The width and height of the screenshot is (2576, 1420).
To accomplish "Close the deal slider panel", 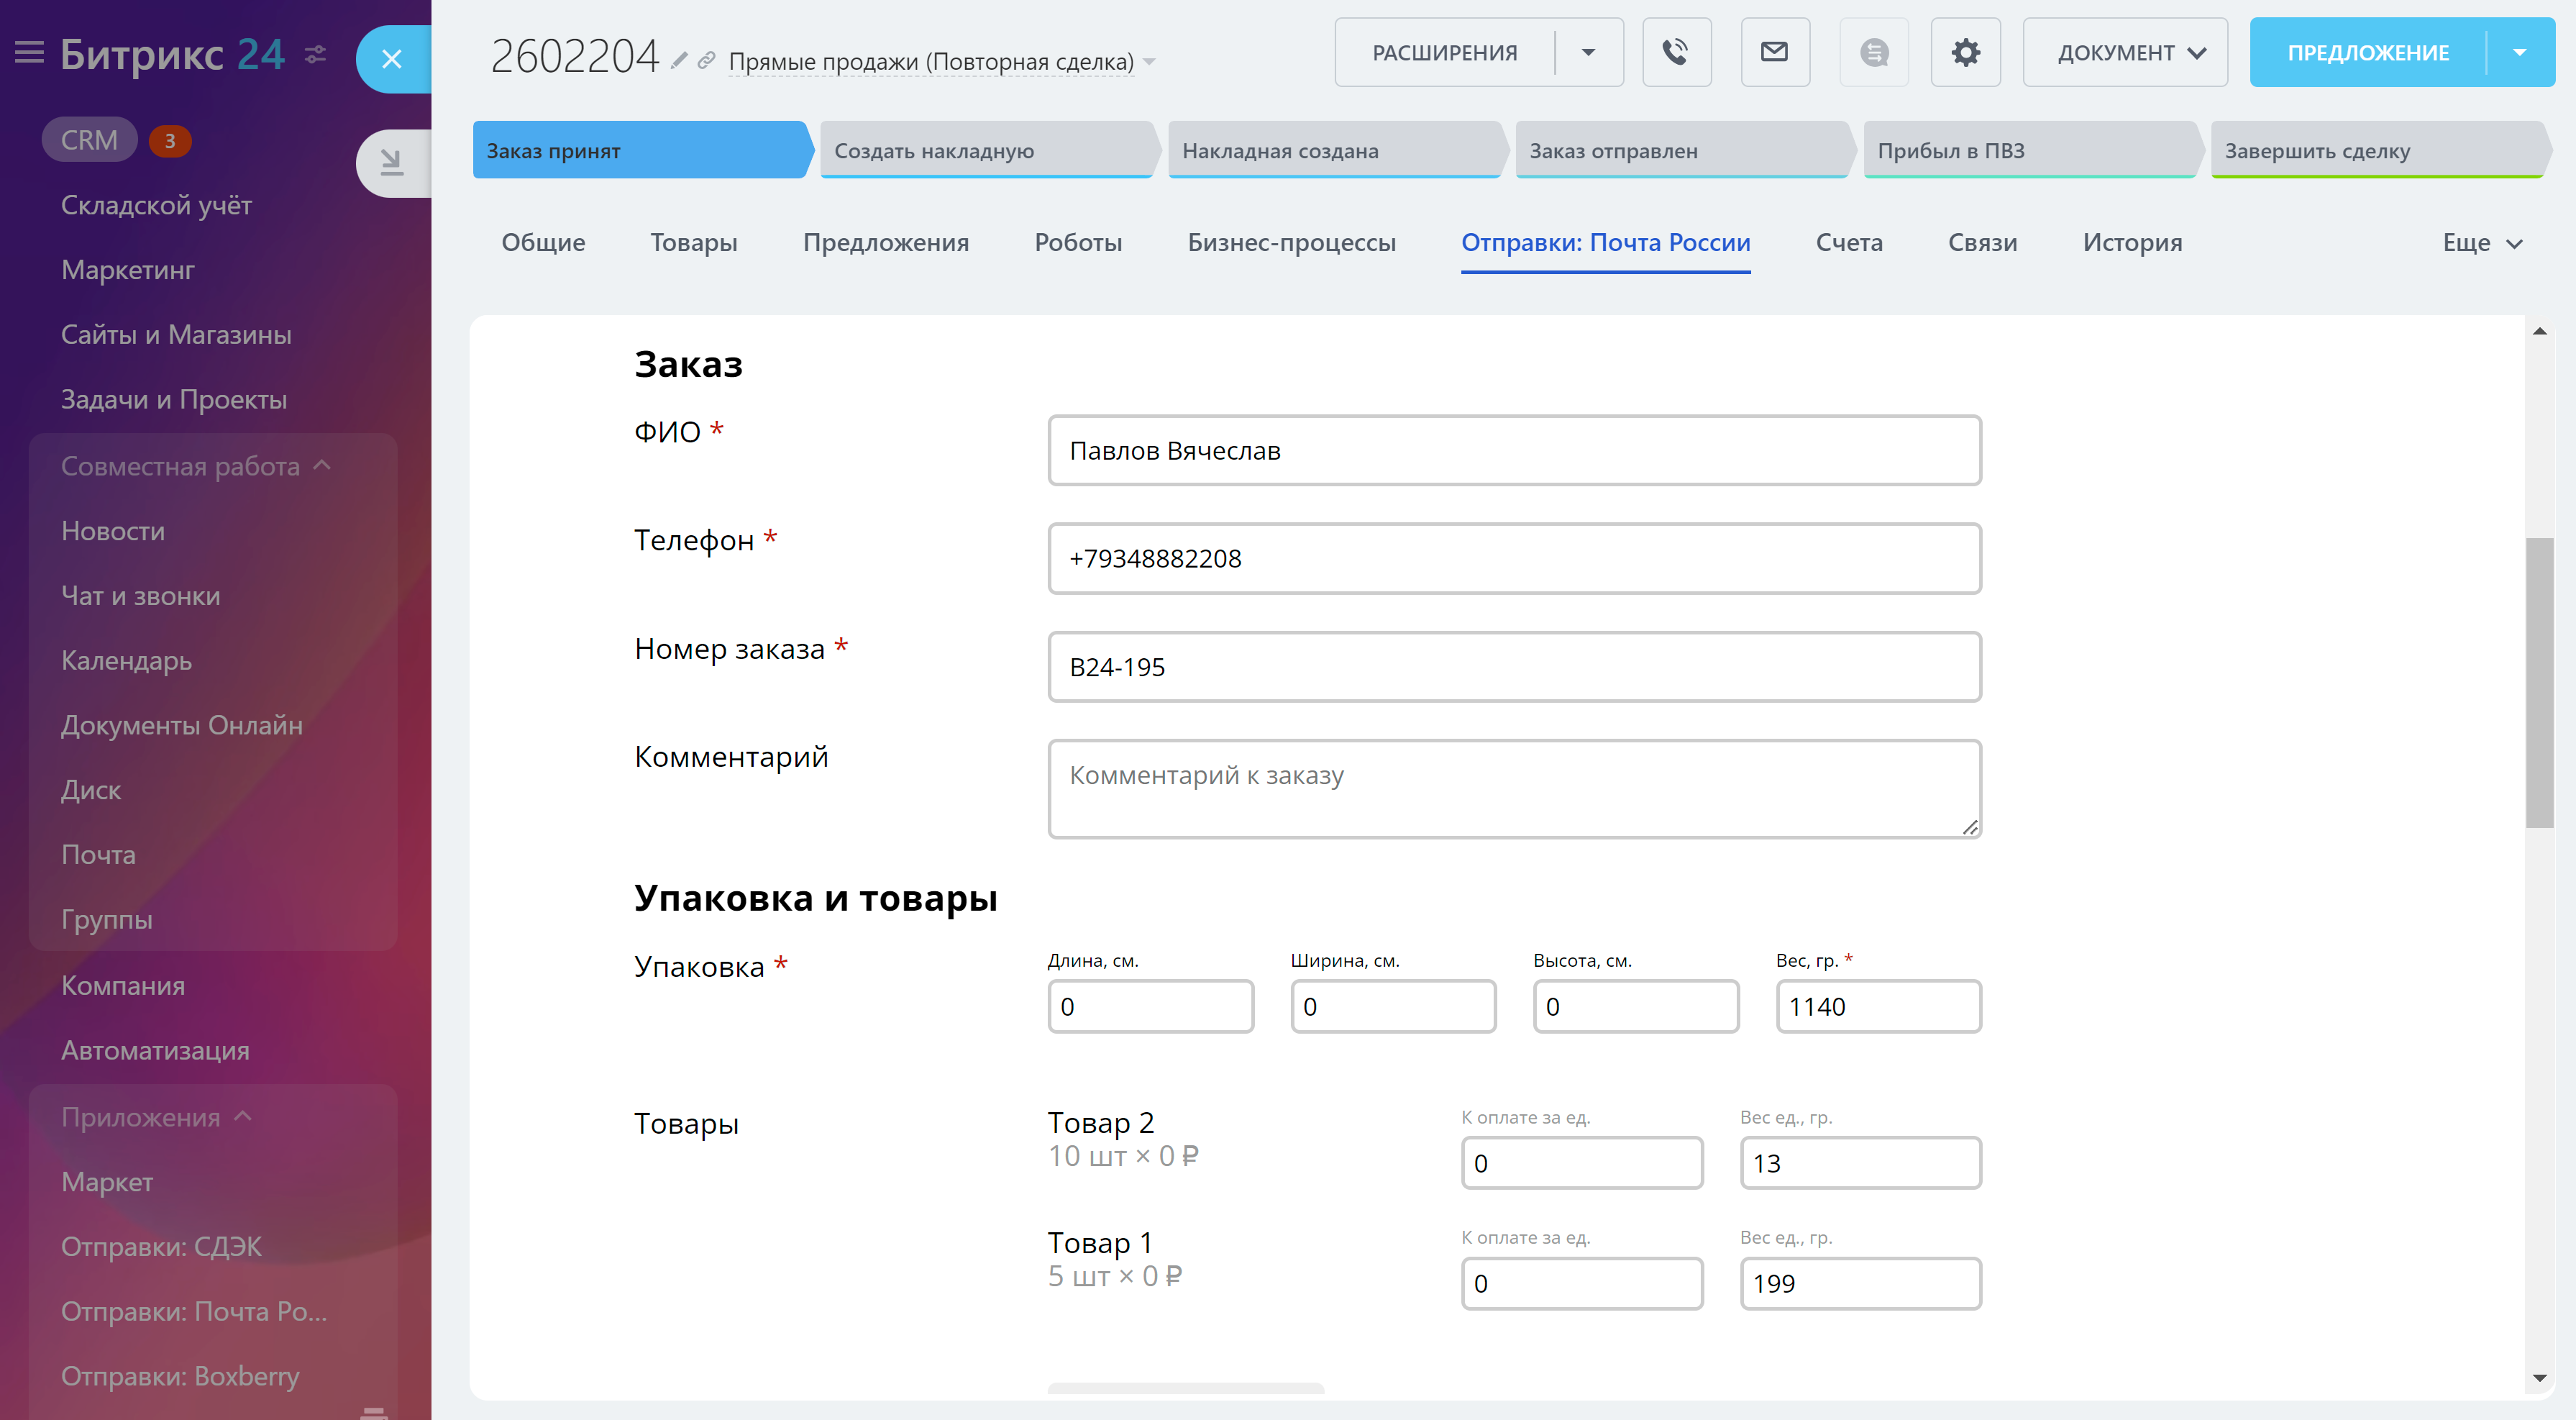I will pos(393,59).
